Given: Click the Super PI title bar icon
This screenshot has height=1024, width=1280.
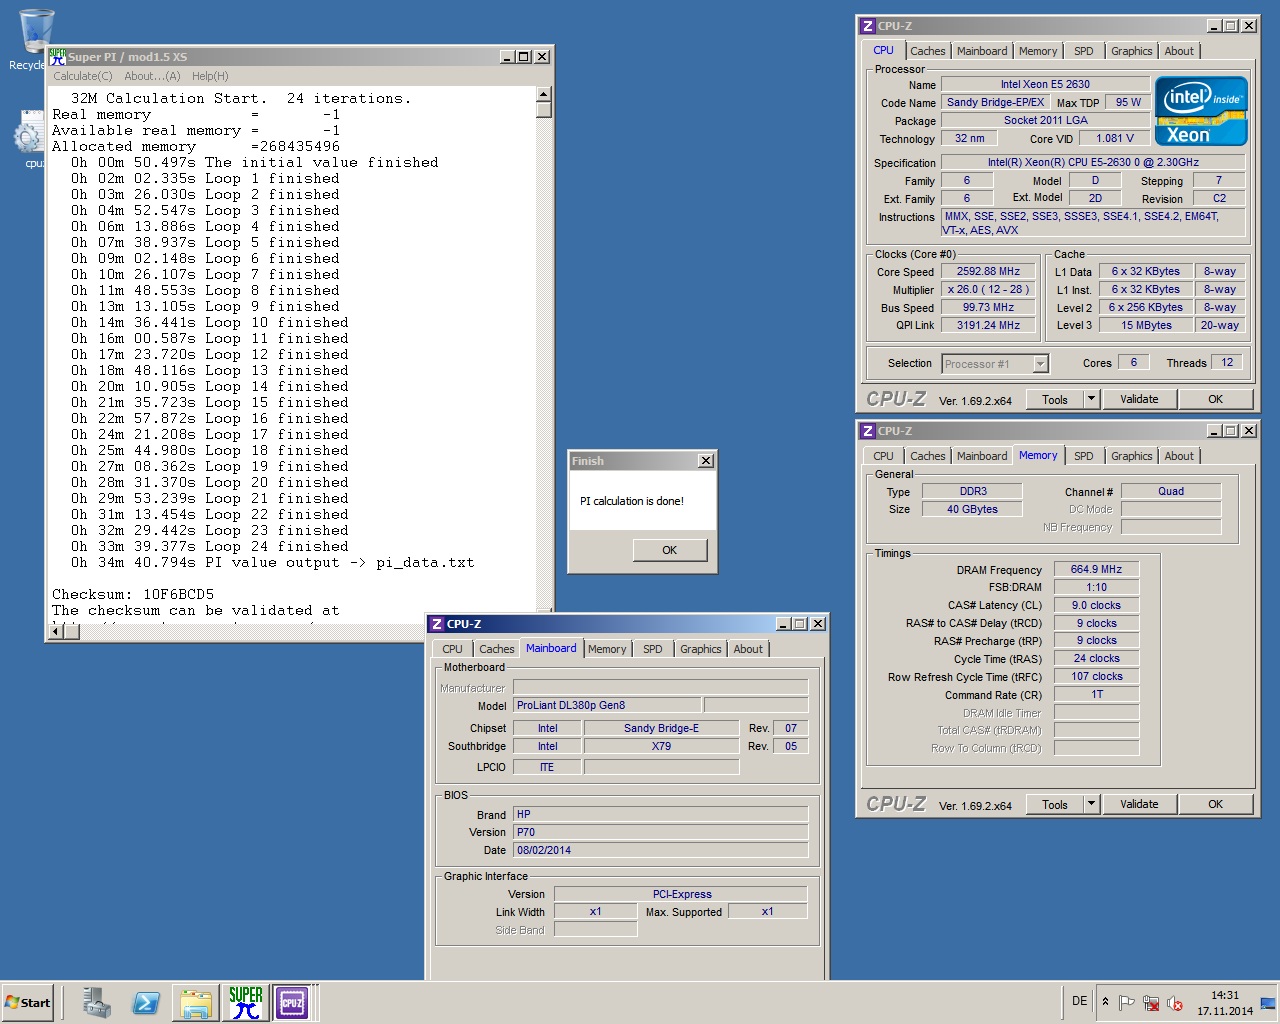Looking at the screenshot, I should [x=58, y=57].
